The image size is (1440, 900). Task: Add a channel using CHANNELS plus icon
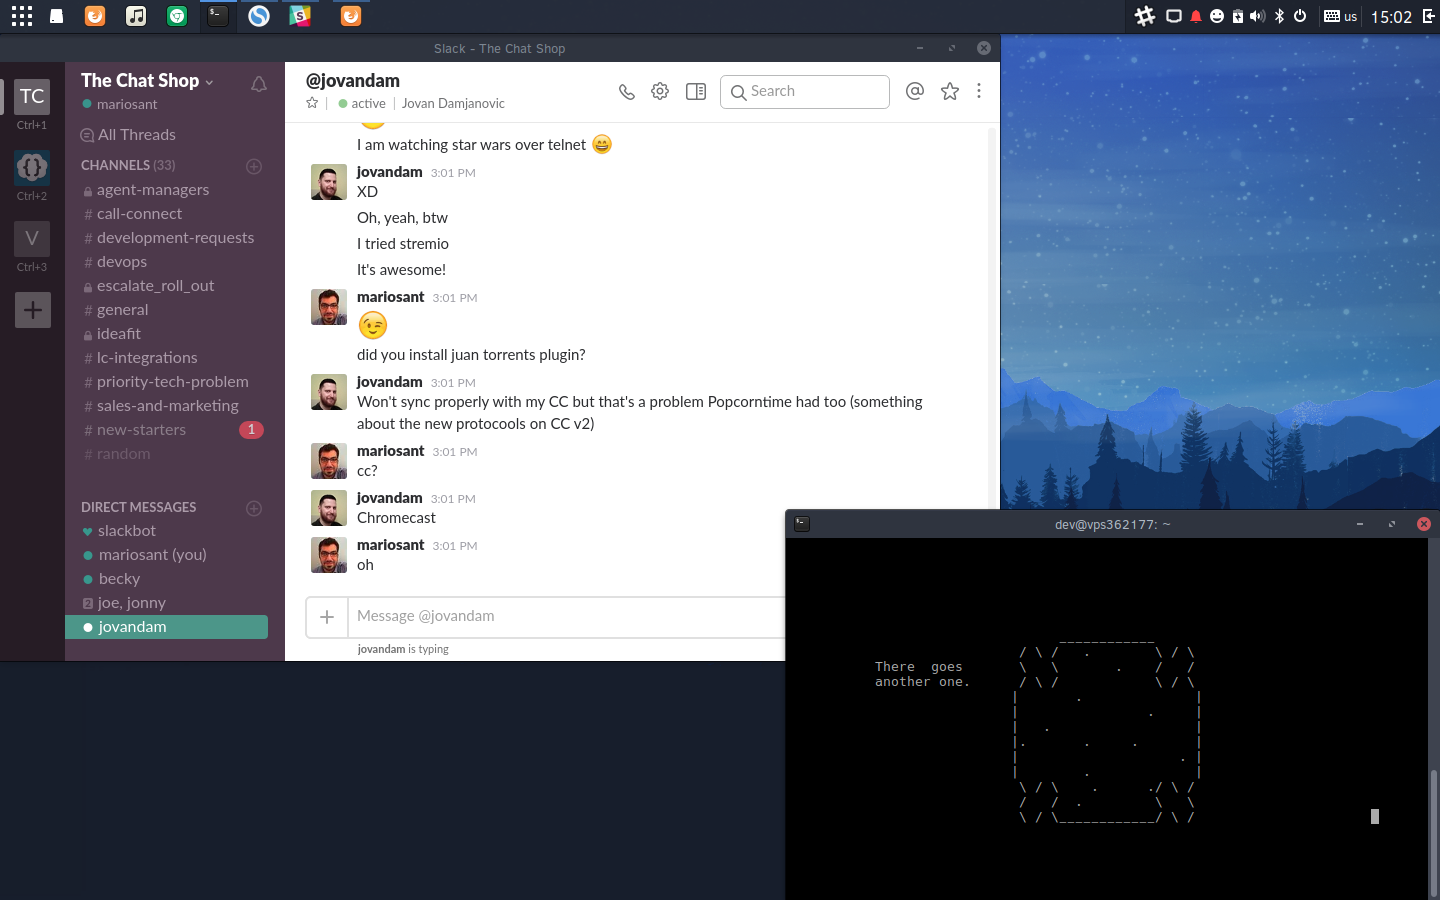(x=254, y=166)
